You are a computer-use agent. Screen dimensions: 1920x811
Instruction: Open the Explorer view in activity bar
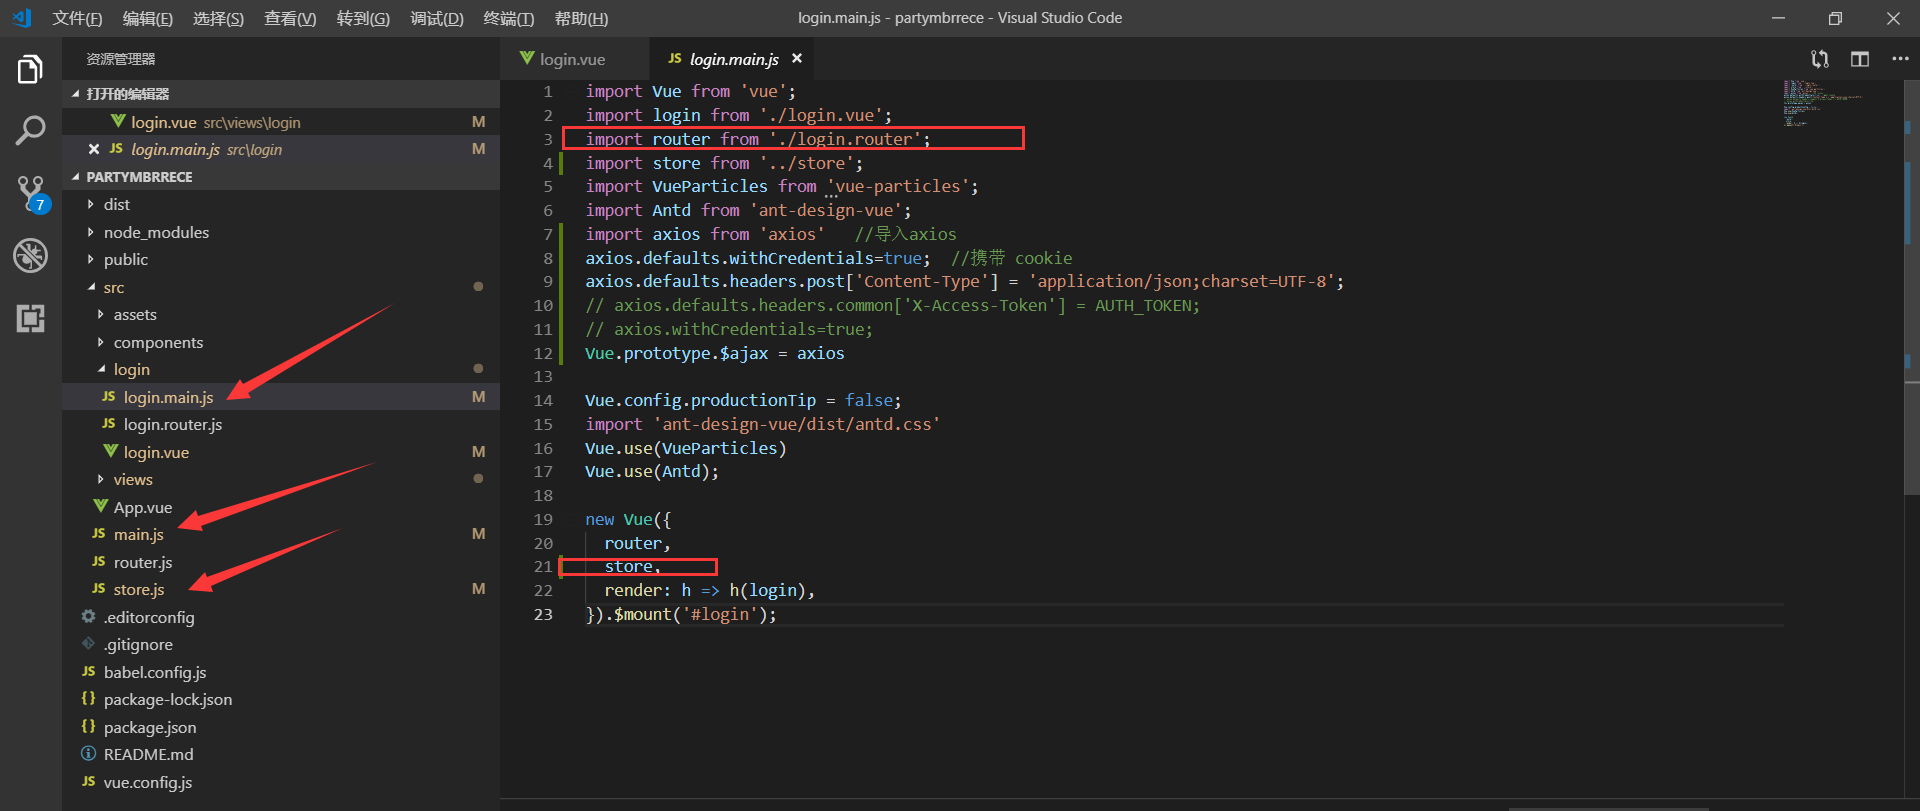click(30, 70)
